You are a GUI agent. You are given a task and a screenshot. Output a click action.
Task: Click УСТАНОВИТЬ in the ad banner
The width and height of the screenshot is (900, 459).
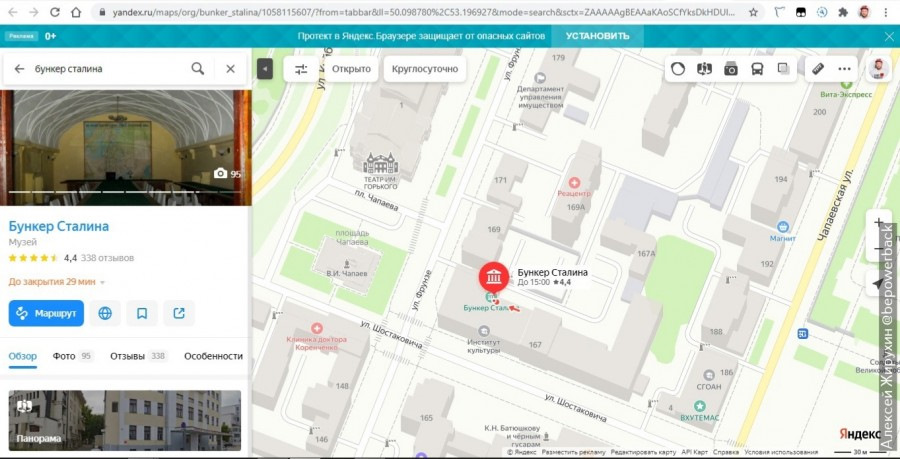597,36
